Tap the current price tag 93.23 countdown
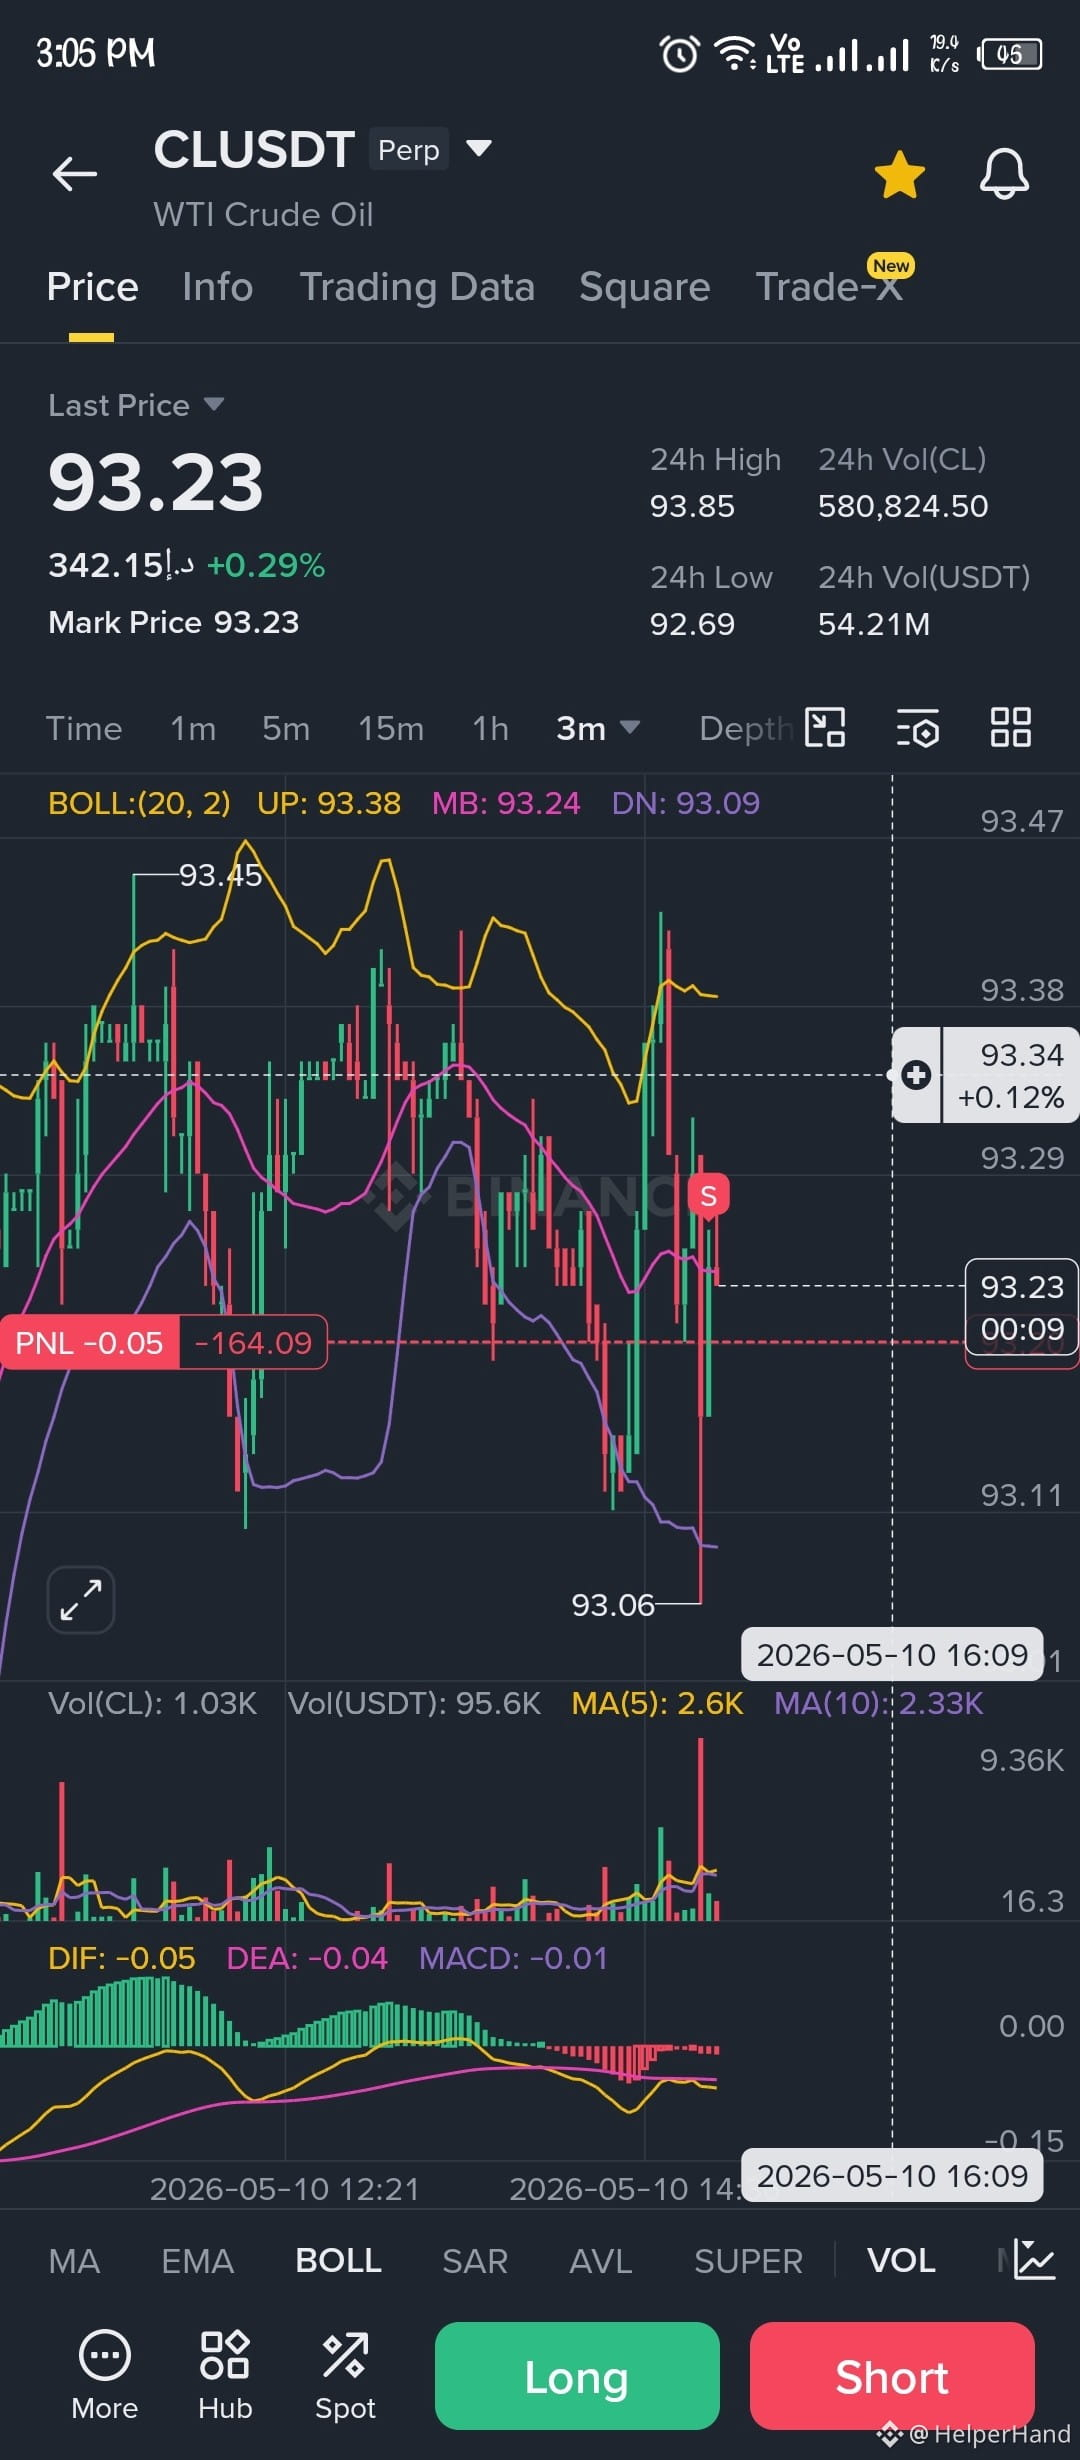Screen dimensions: 1080x2460 1022,1307
